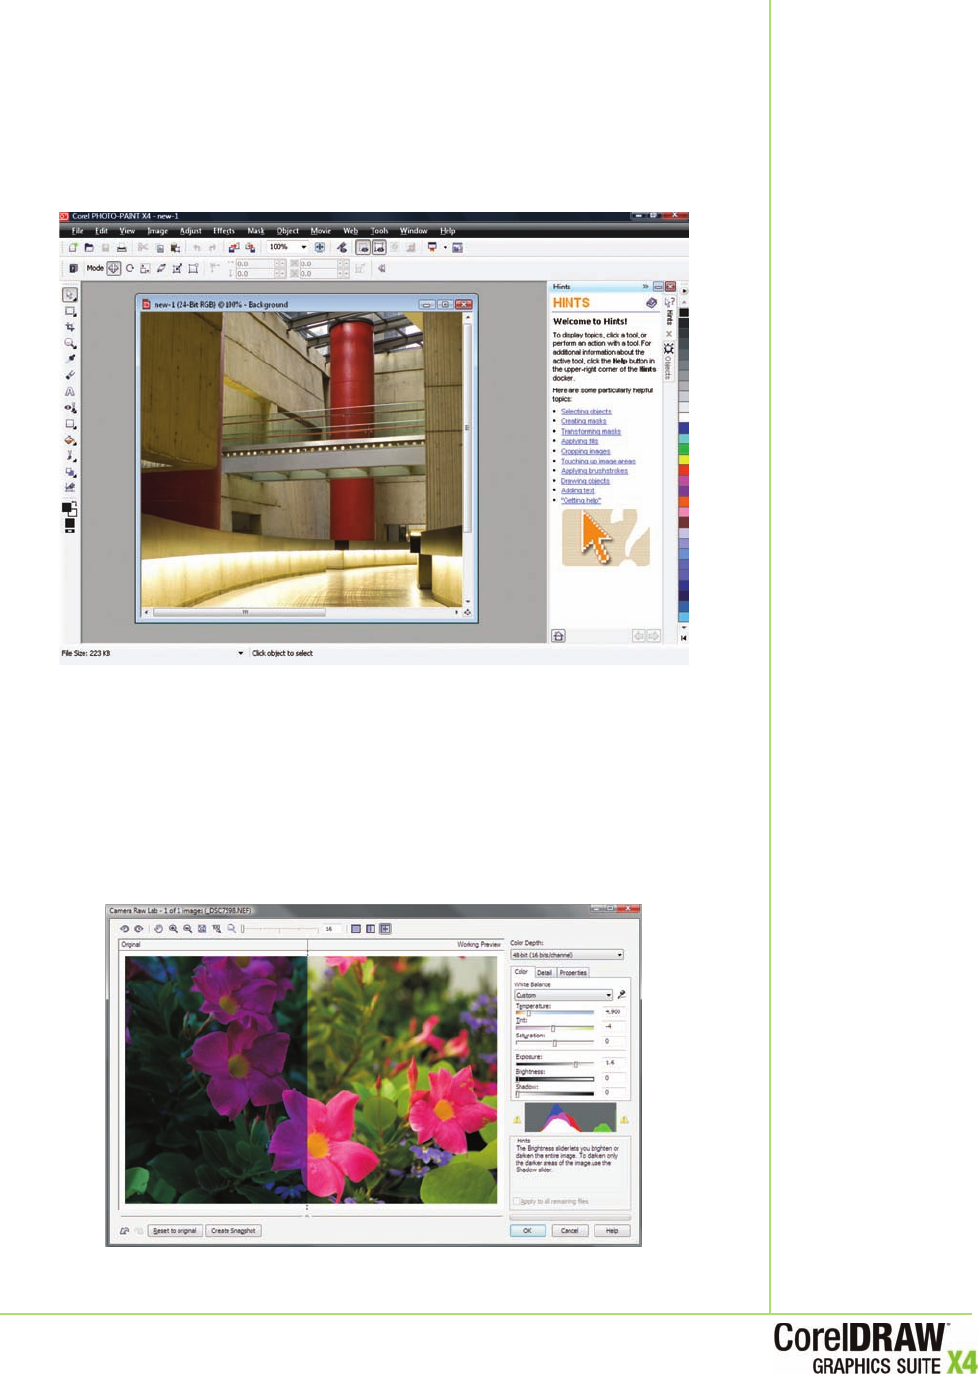The image size is (980, 1375).
Task: Click Zoom In icon in Camera Raw Lab
Action: 173,929
